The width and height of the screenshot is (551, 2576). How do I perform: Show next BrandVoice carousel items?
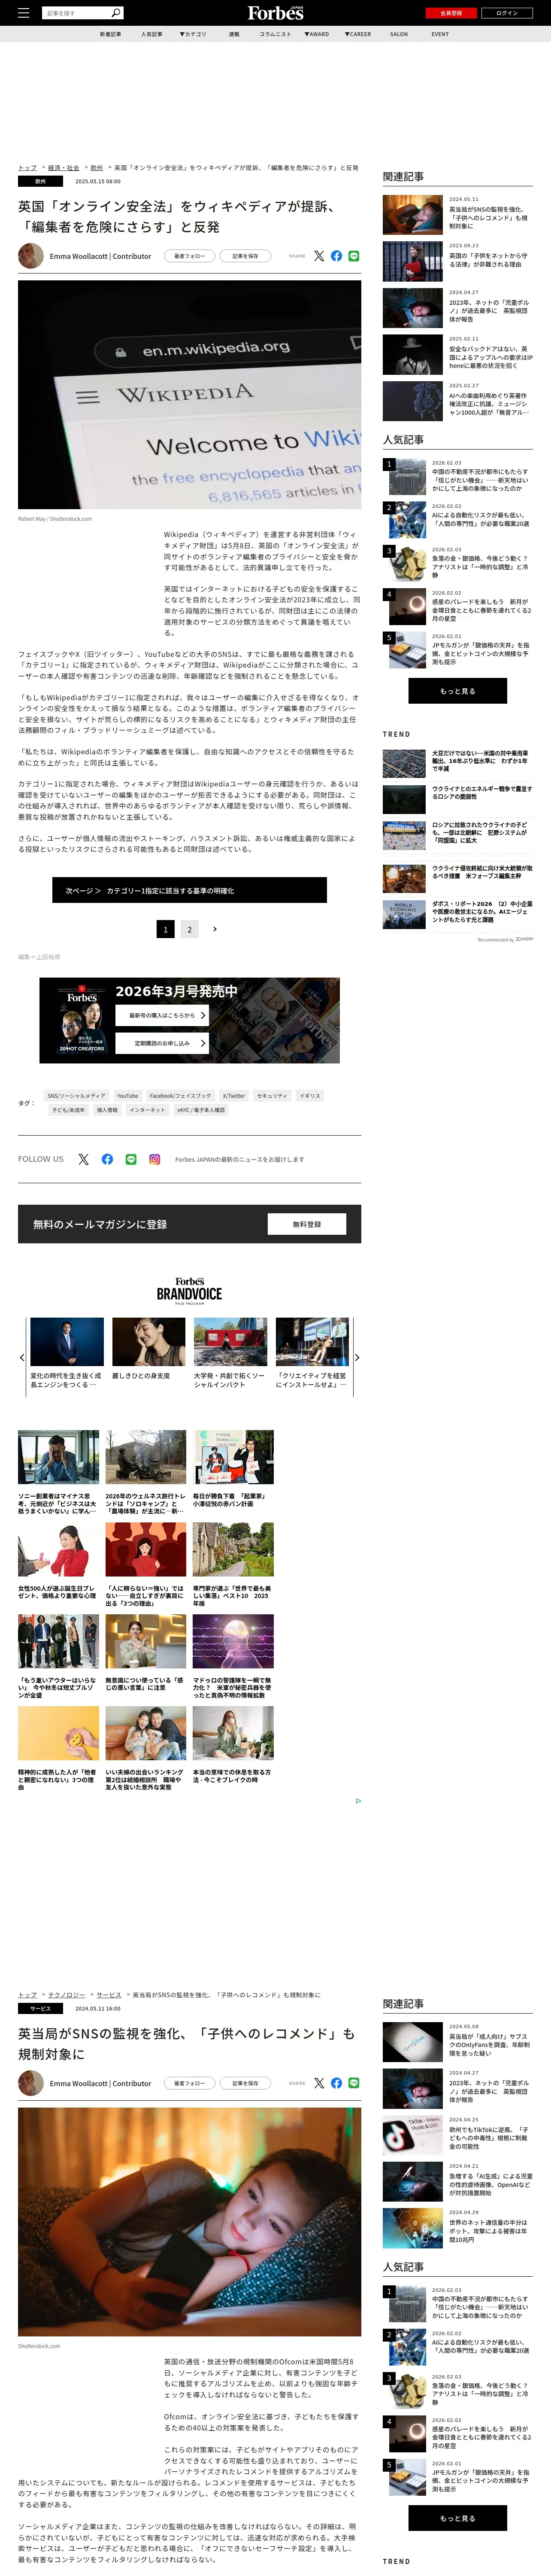[357, 1357]
